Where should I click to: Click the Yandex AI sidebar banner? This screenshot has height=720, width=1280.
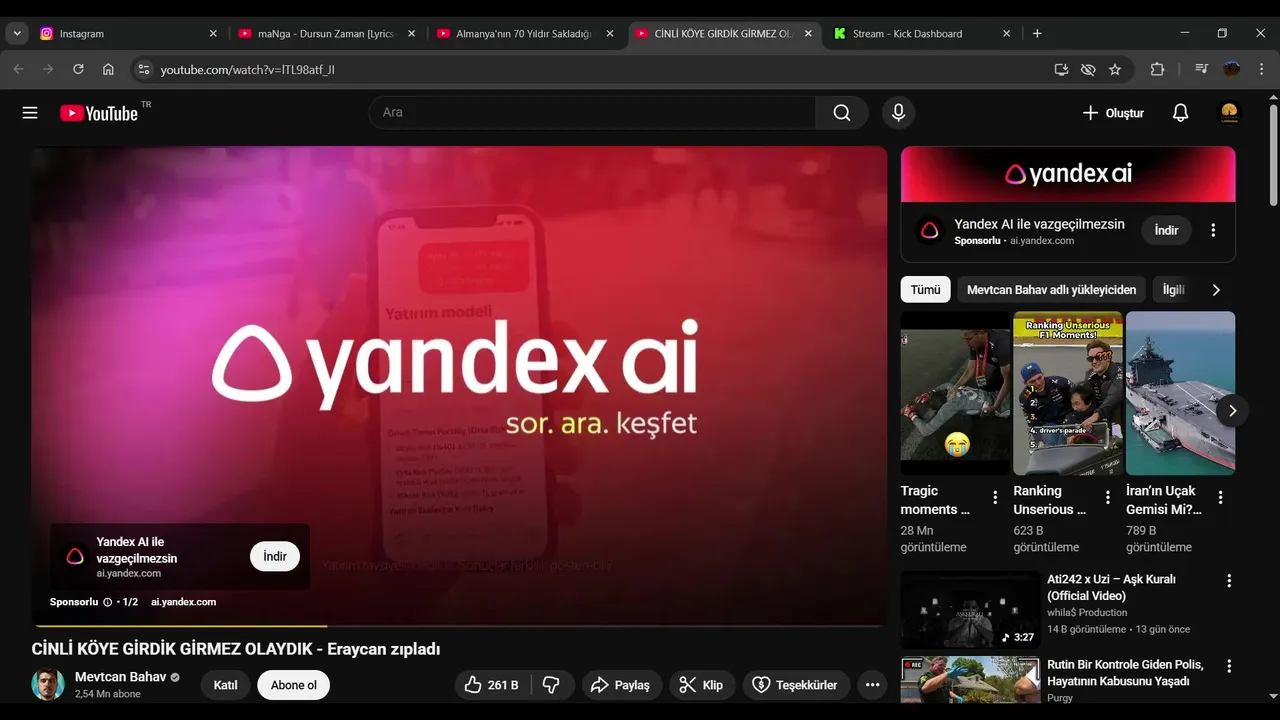tap(1068, 174)
